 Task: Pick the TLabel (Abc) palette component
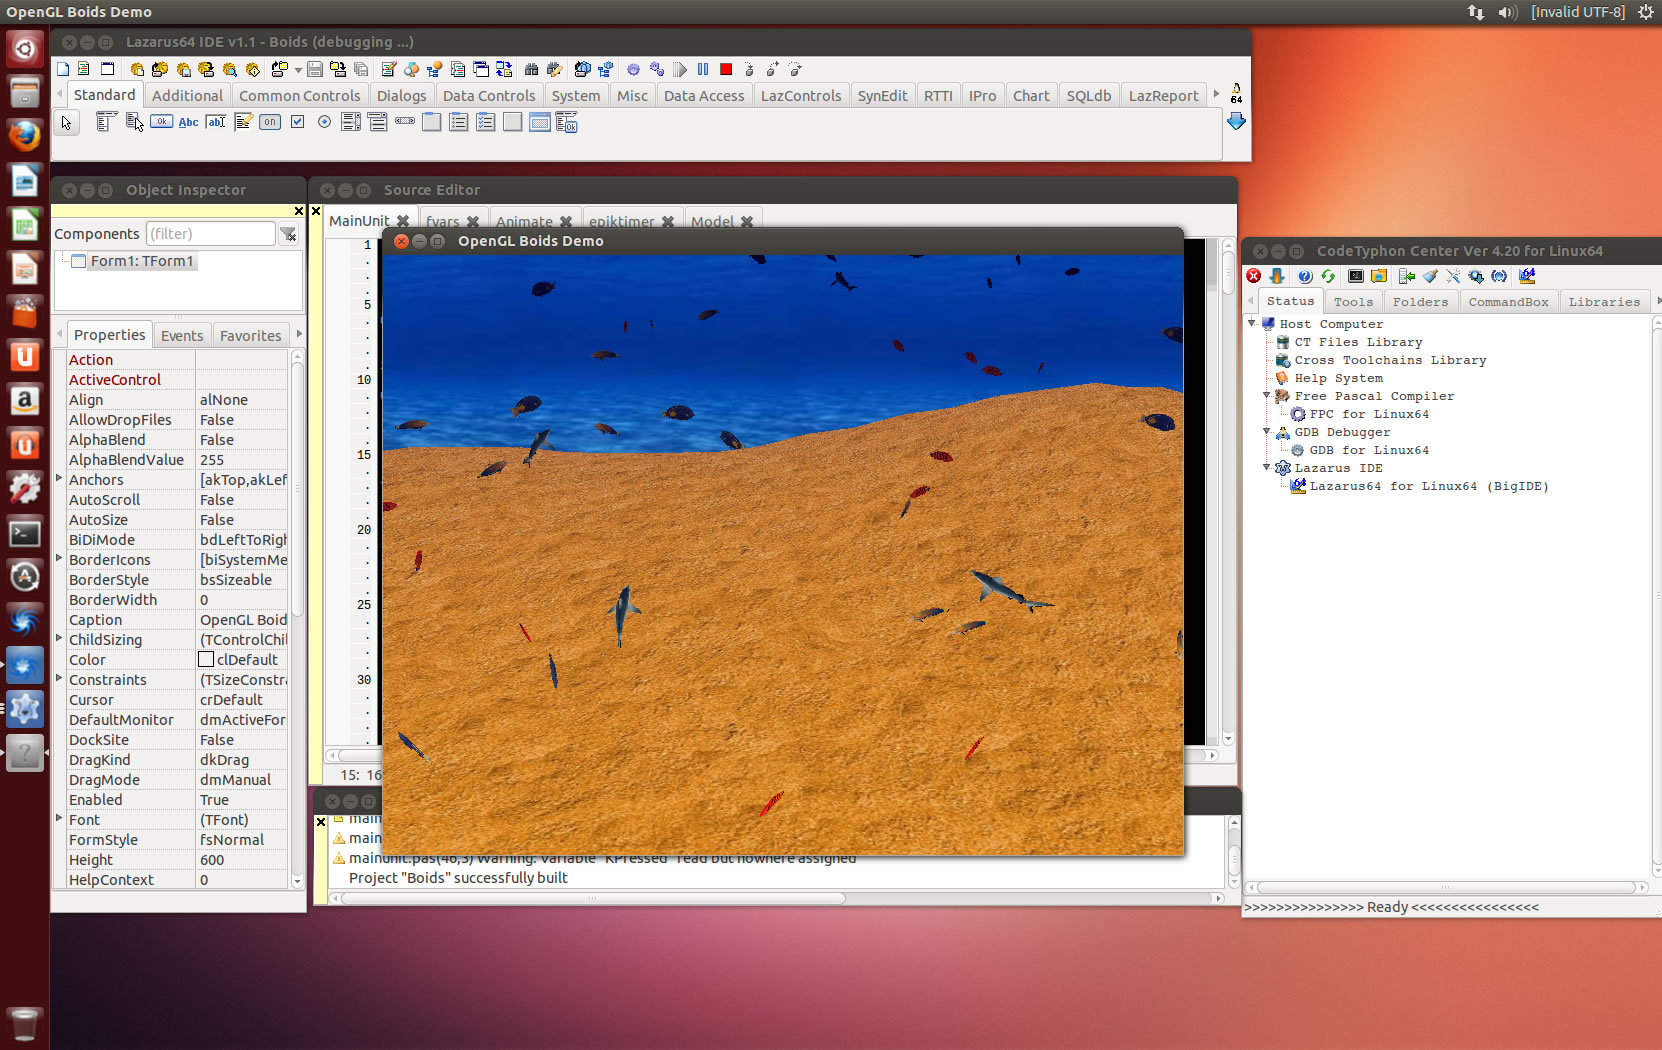point(188,122)
